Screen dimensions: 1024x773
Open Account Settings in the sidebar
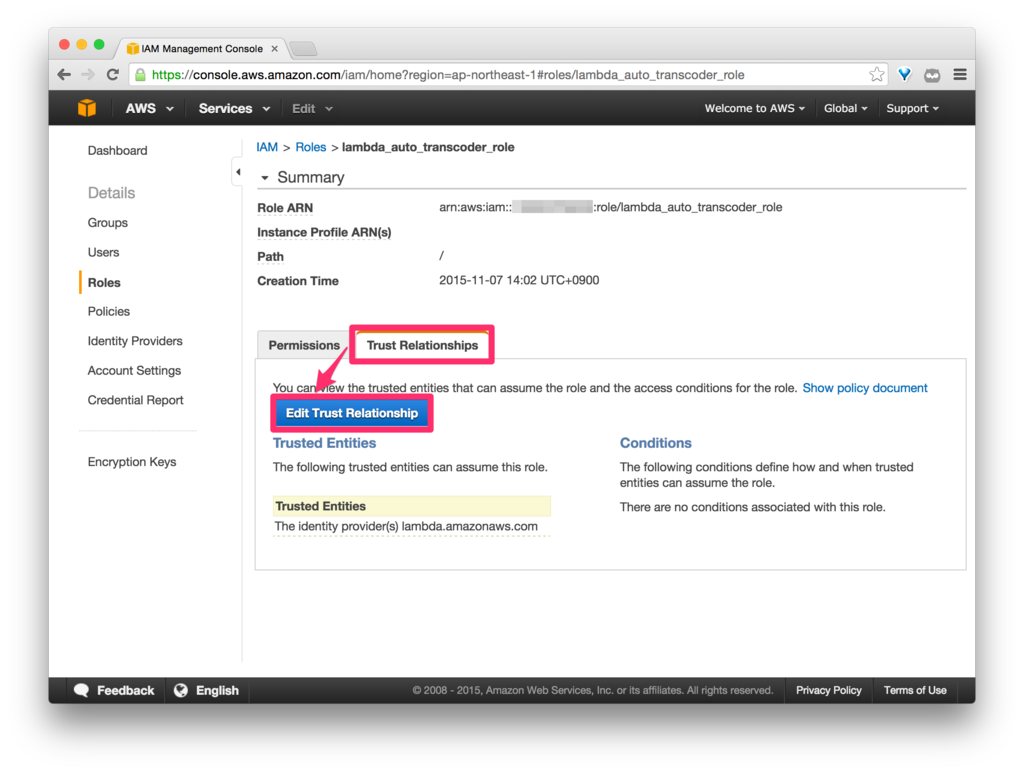point(134,370)
